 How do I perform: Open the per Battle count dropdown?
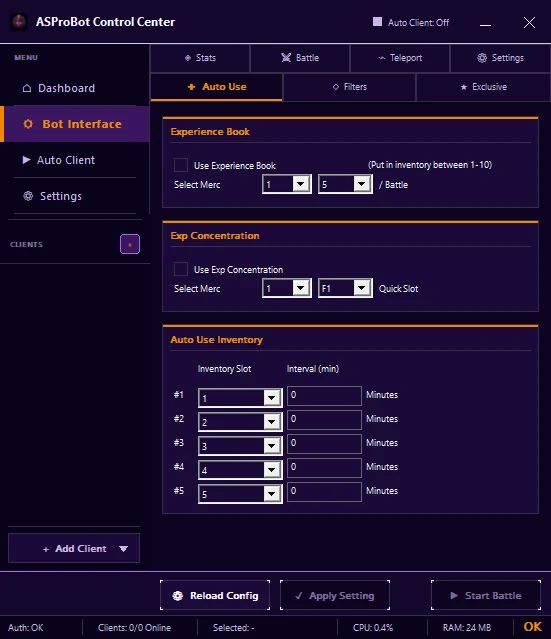point(345,184)
